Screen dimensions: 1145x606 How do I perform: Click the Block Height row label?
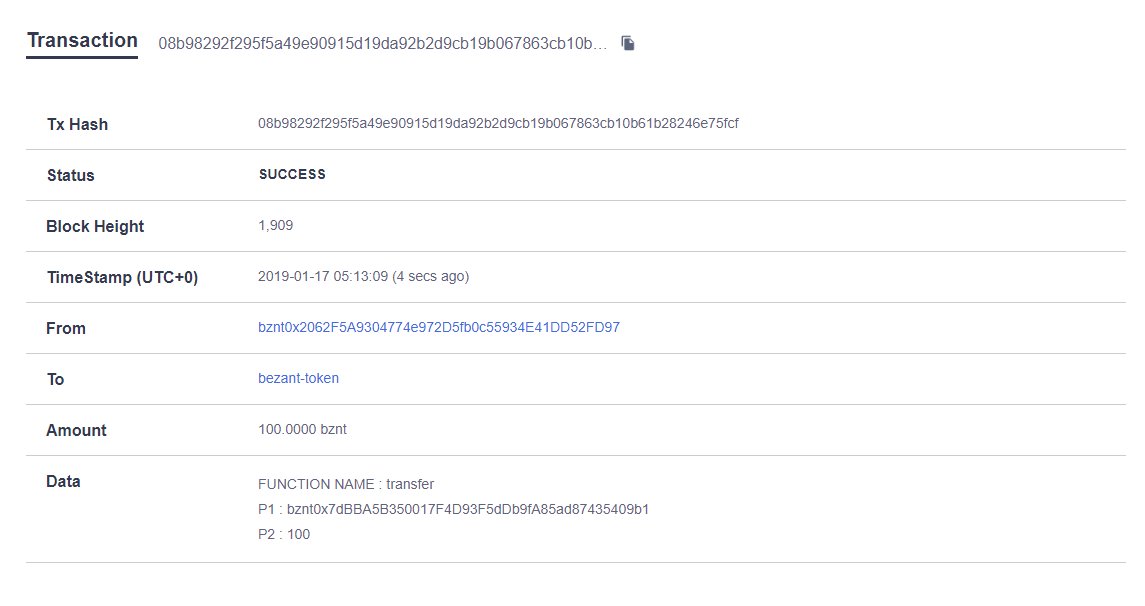pyautogui.click(x=95, y=226)
